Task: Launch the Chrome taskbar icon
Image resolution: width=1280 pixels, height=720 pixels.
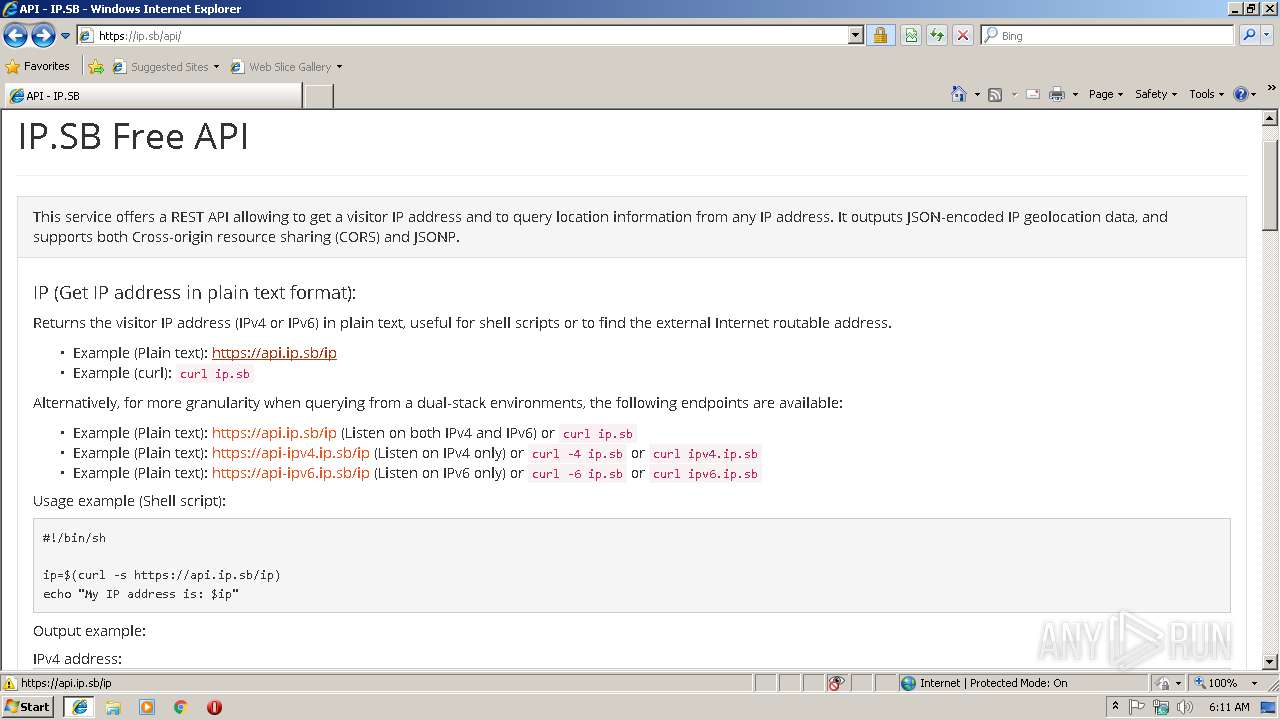Action: coord(181,707)
